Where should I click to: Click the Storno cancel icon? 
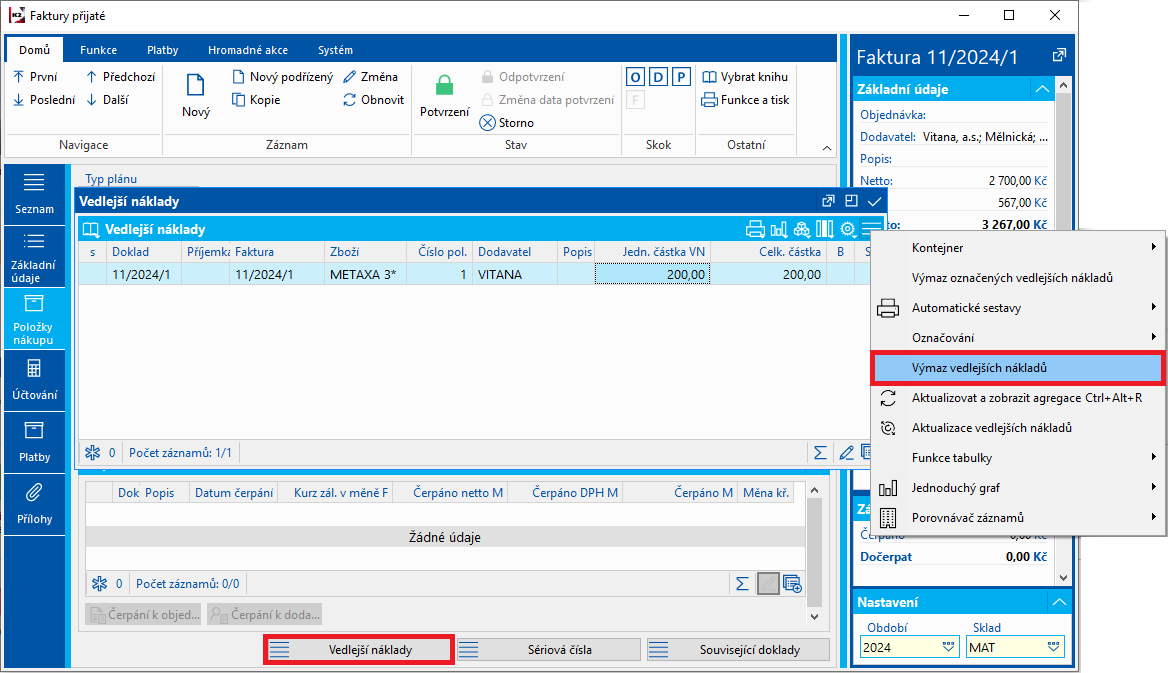[487, 122]
